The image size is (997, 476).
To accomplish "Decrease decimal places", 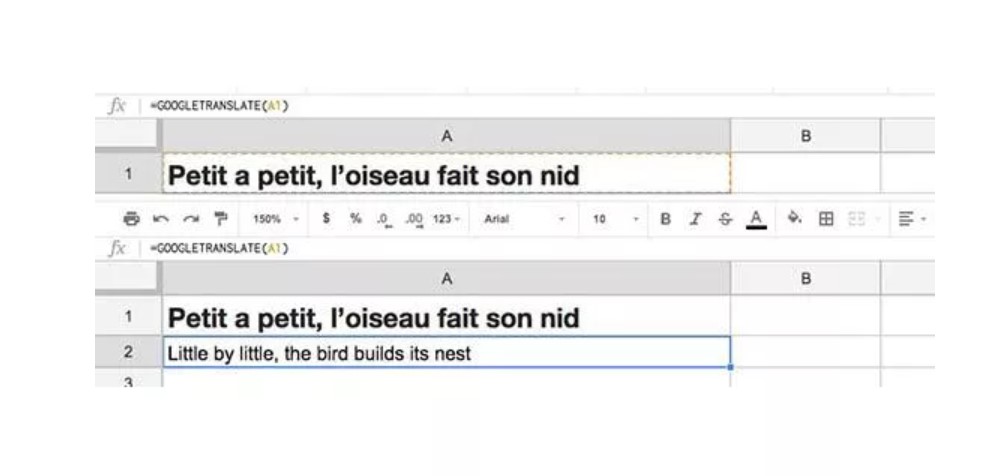I will 383,218.
